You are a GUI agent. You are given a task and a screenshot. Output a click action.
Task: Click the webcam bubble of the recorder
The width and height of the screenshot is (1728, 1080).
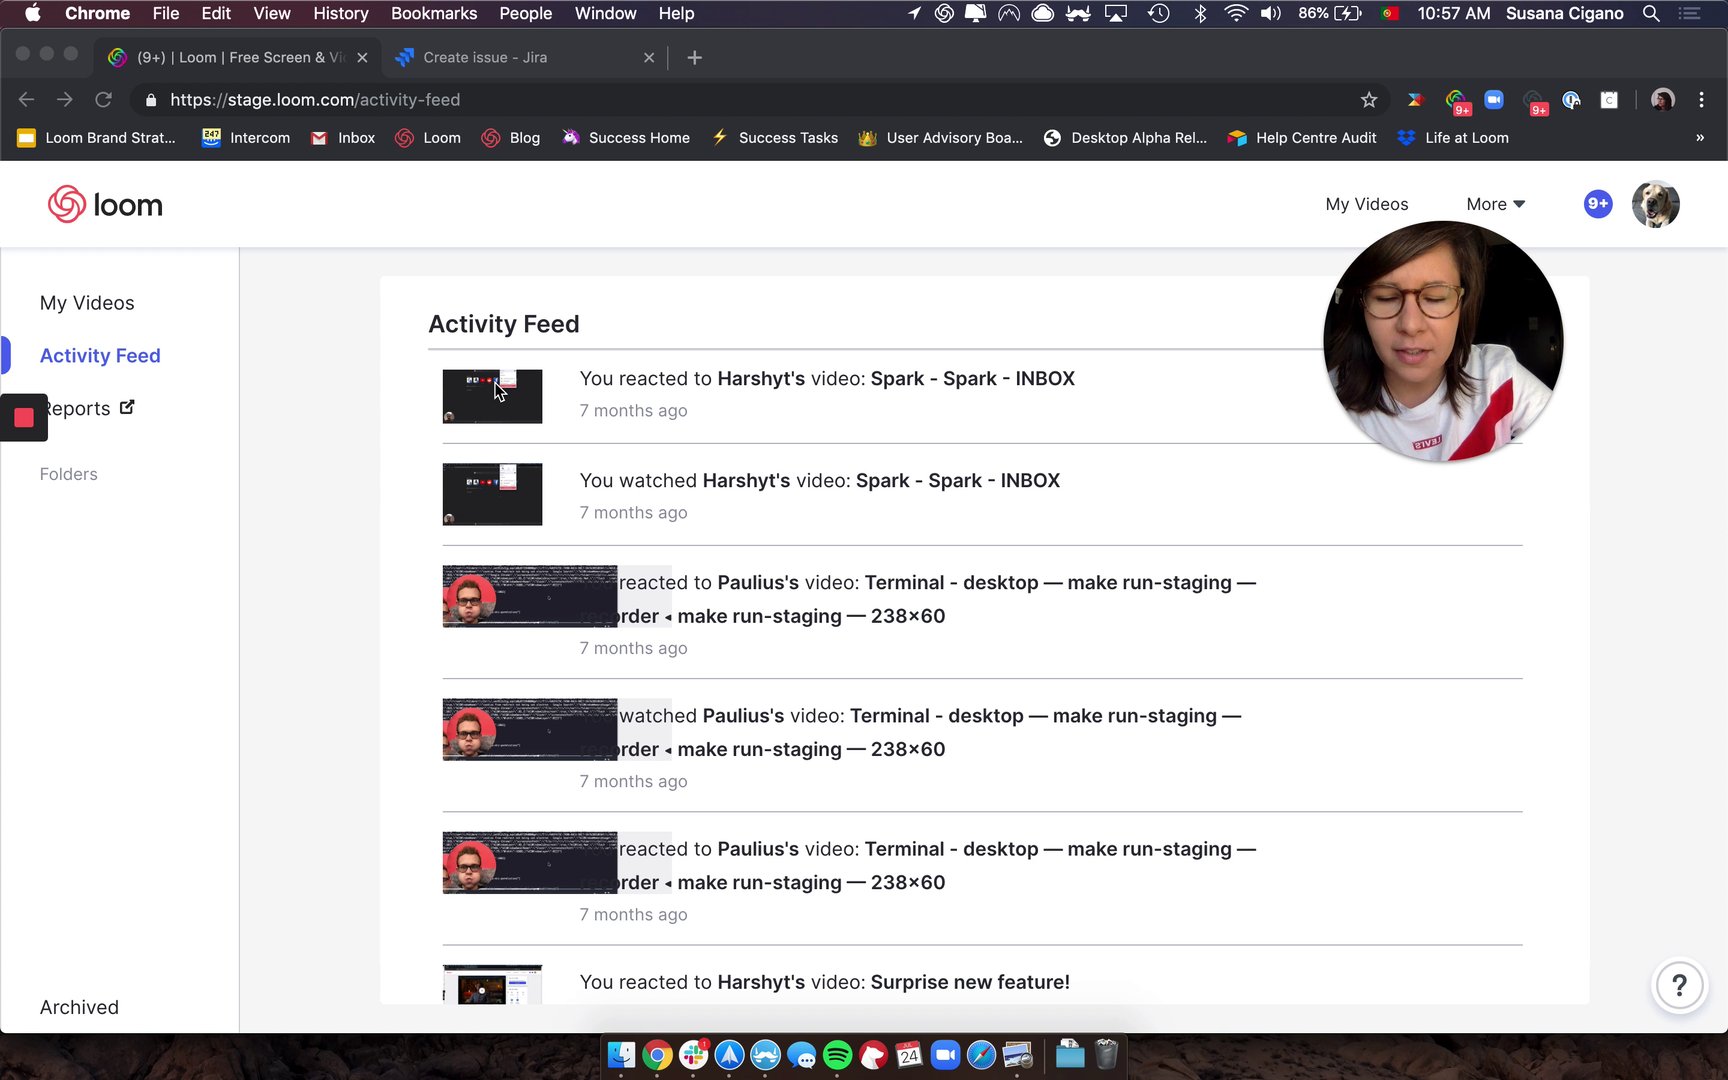pyautogui.click(x=1443, y=341)
